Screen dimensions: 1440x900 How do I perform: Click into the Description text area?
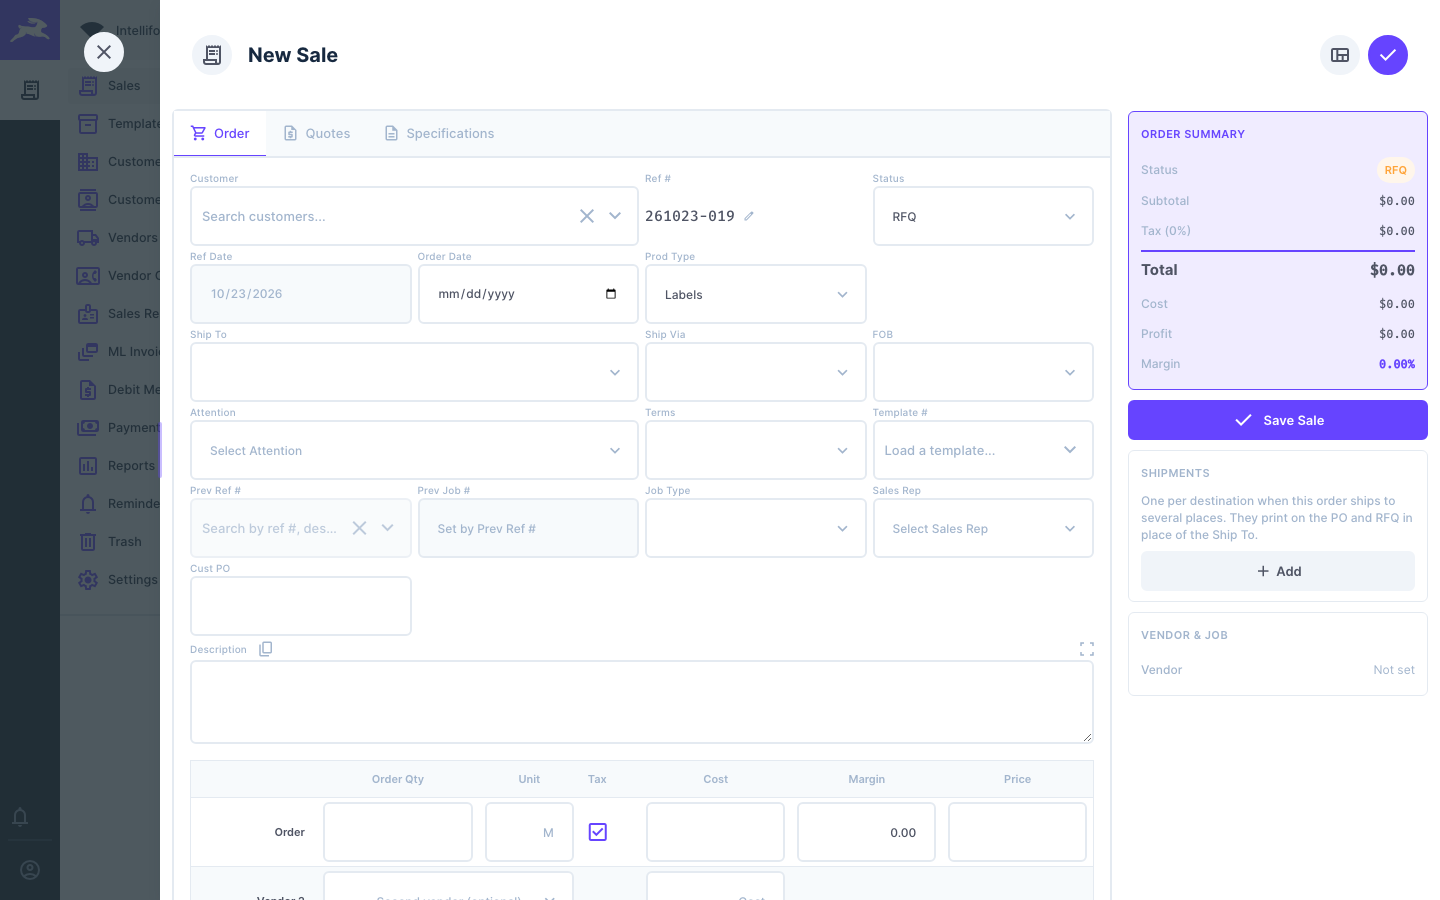[642, 702]
